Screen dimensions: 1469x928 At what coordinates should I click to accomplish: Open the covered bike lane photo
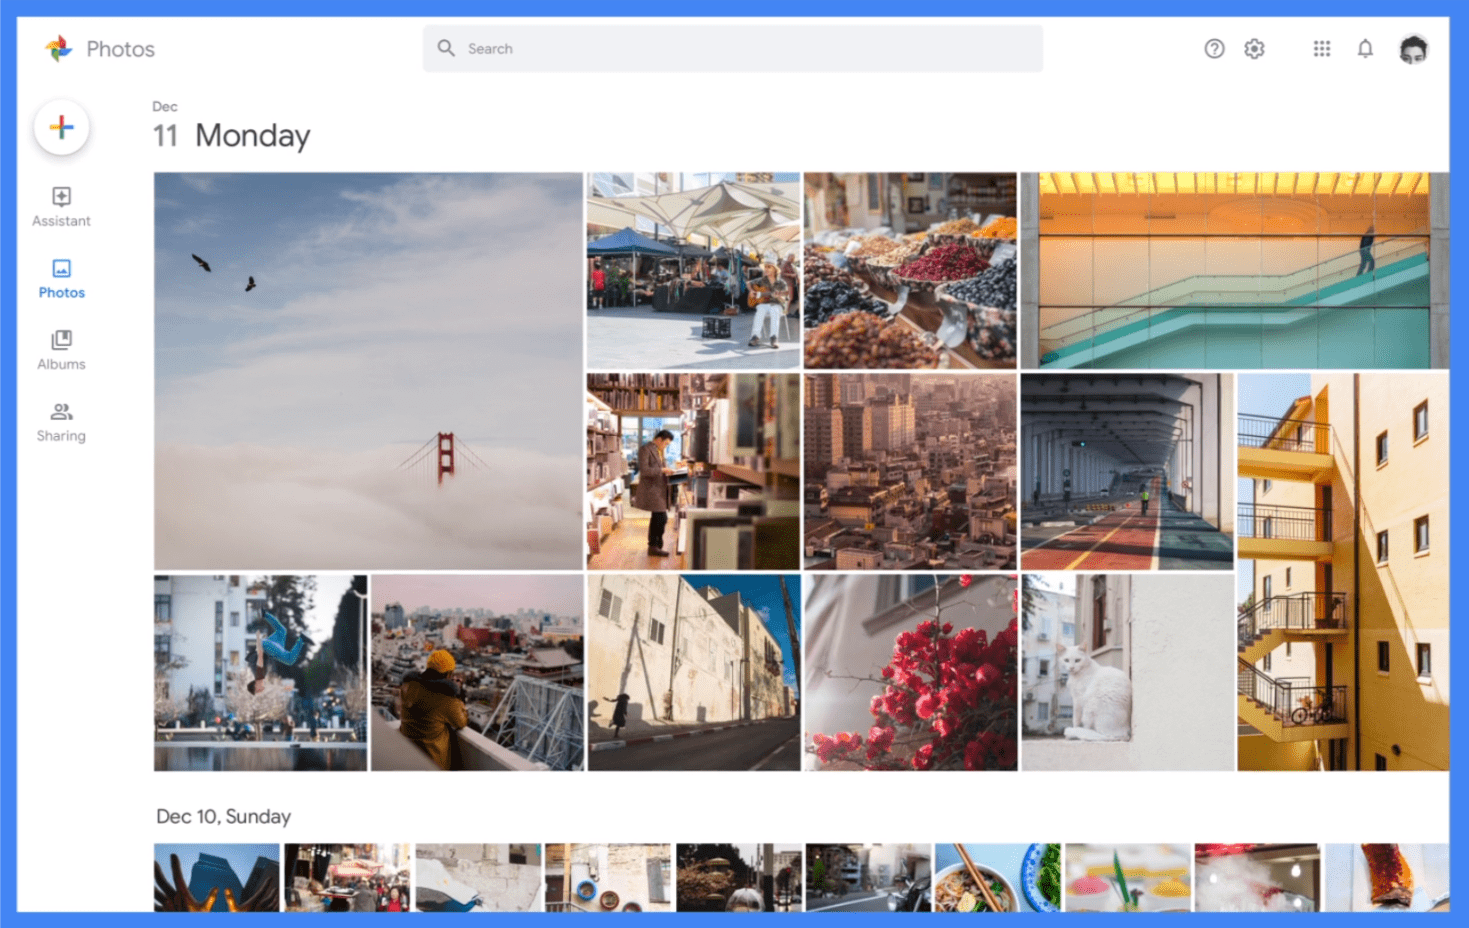(x=1127, y=472)
